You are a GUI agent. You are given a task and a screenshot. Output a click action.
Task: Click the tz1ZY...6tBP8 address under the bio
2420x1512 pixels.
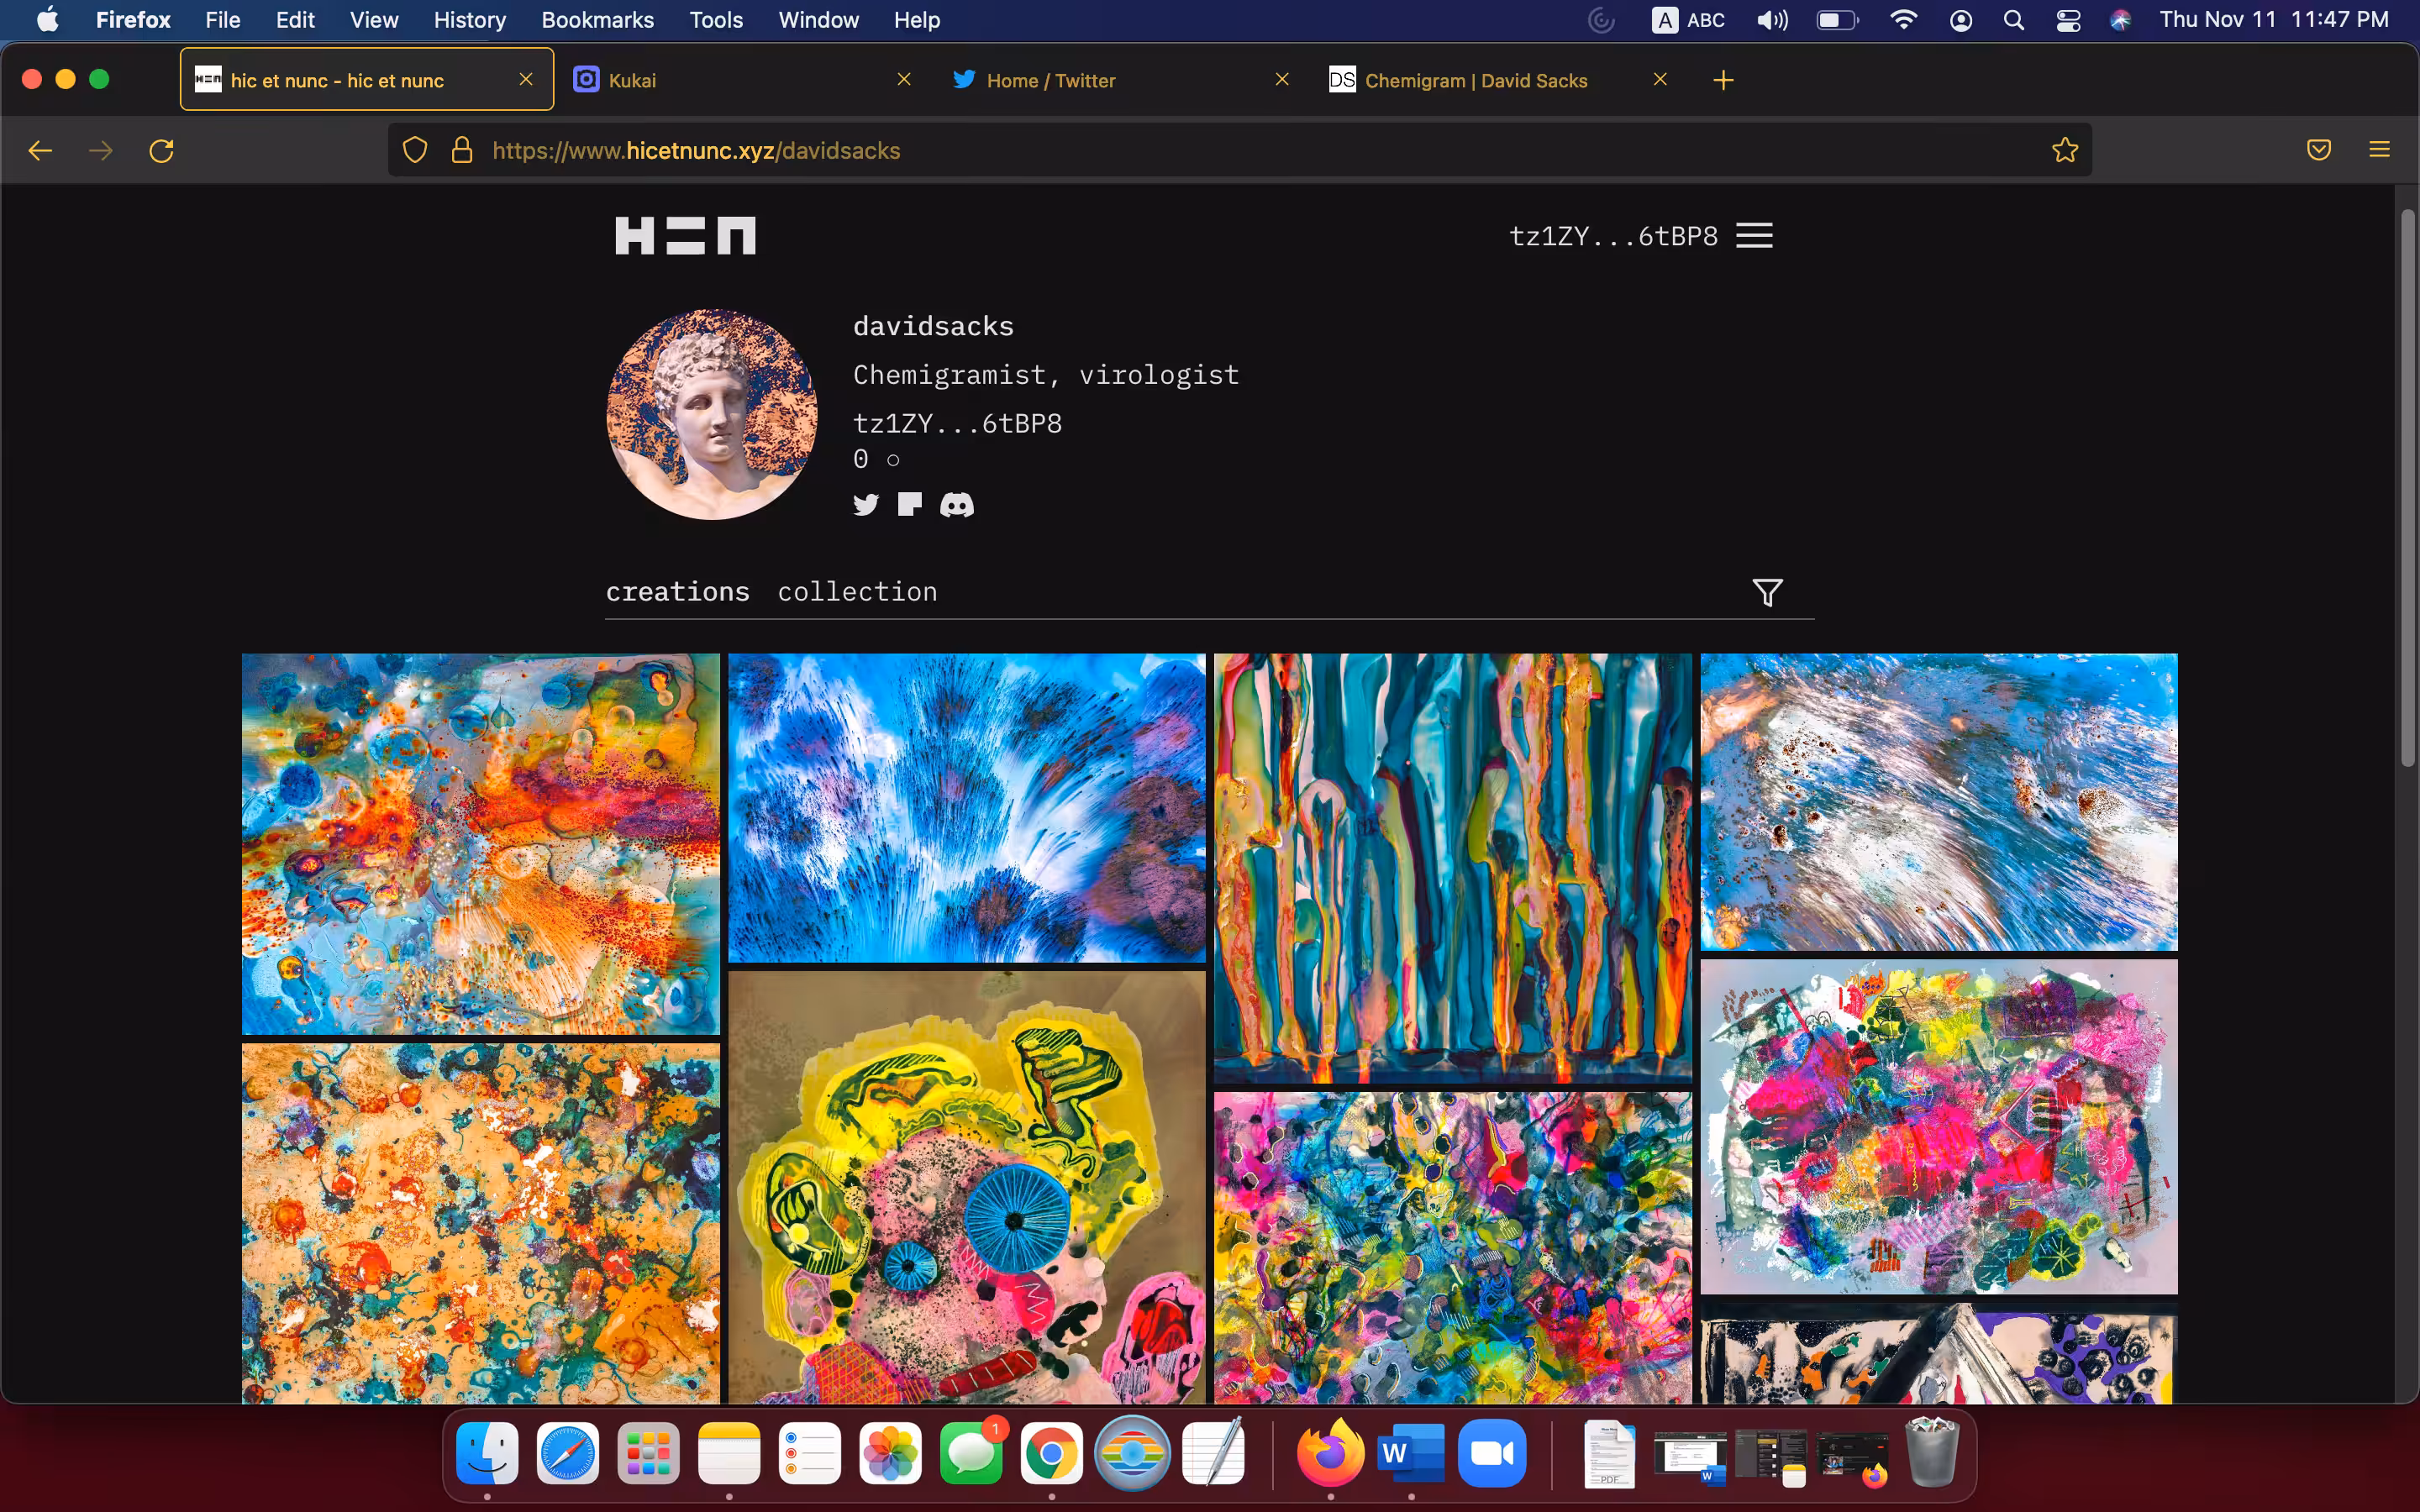(x=957, y=423)
